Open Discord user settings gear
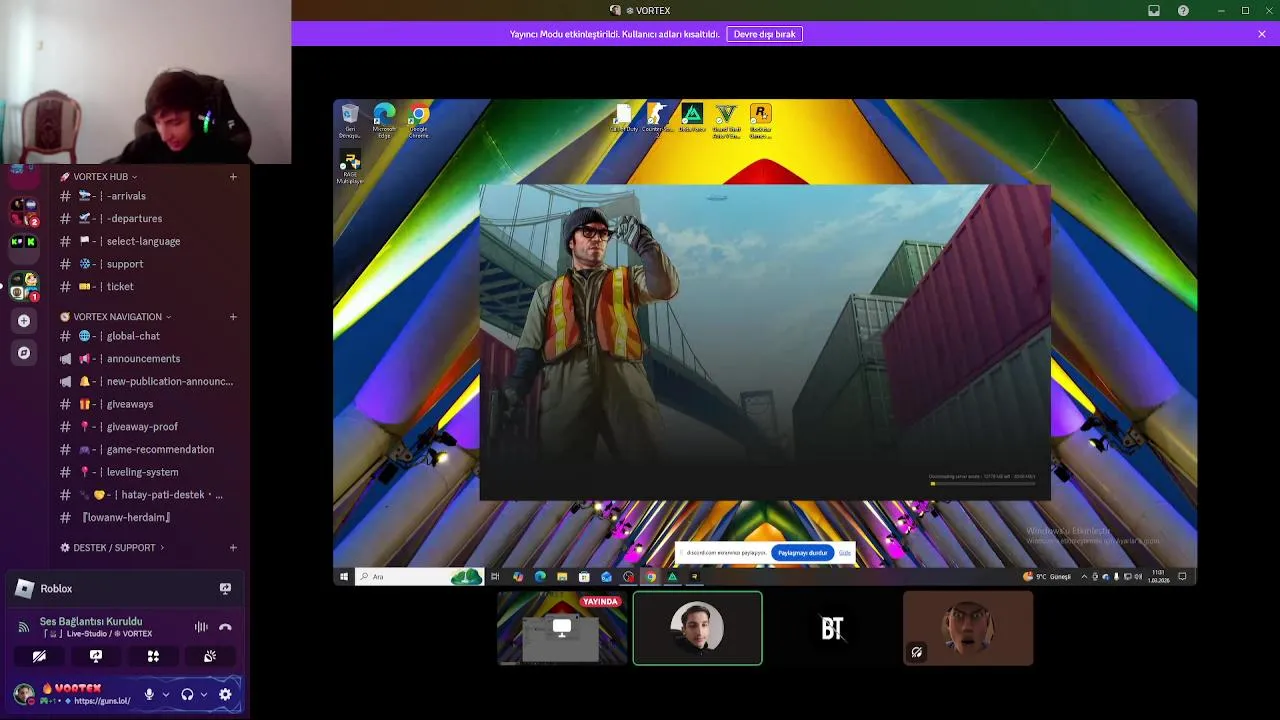The image size is (1280, 720). [225, 694]
